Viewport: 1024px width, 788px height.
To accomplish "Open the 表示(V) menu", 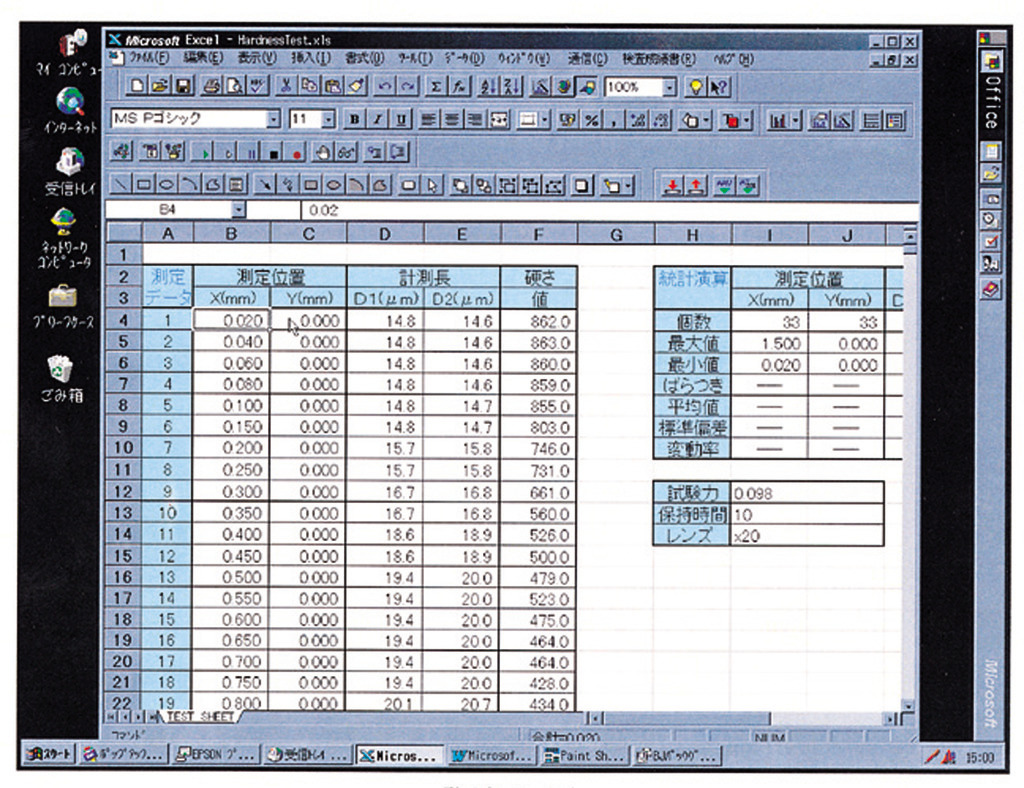I will point(257,58).
